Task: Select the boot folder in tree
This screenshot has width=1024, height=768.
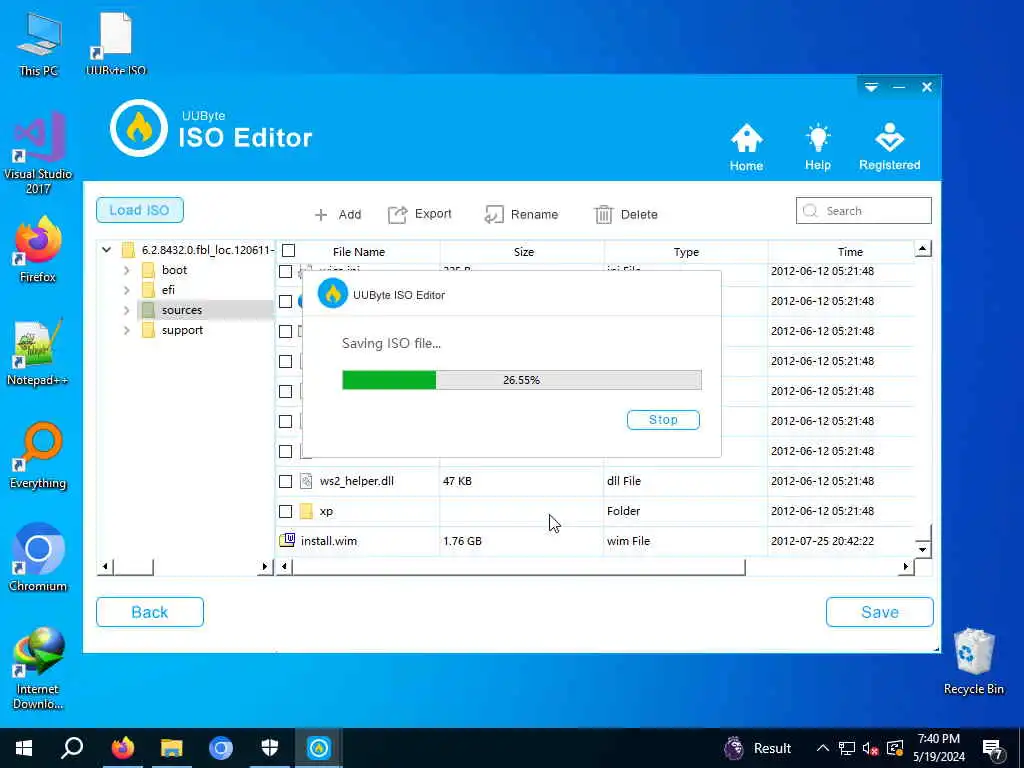Action: pyautogui.click(x=174, y=270)
